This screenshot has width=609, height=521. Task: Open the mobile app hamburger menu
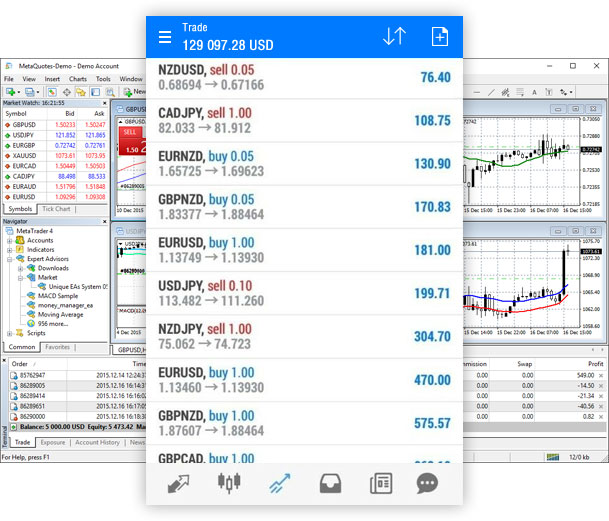(x=165, y=37)
